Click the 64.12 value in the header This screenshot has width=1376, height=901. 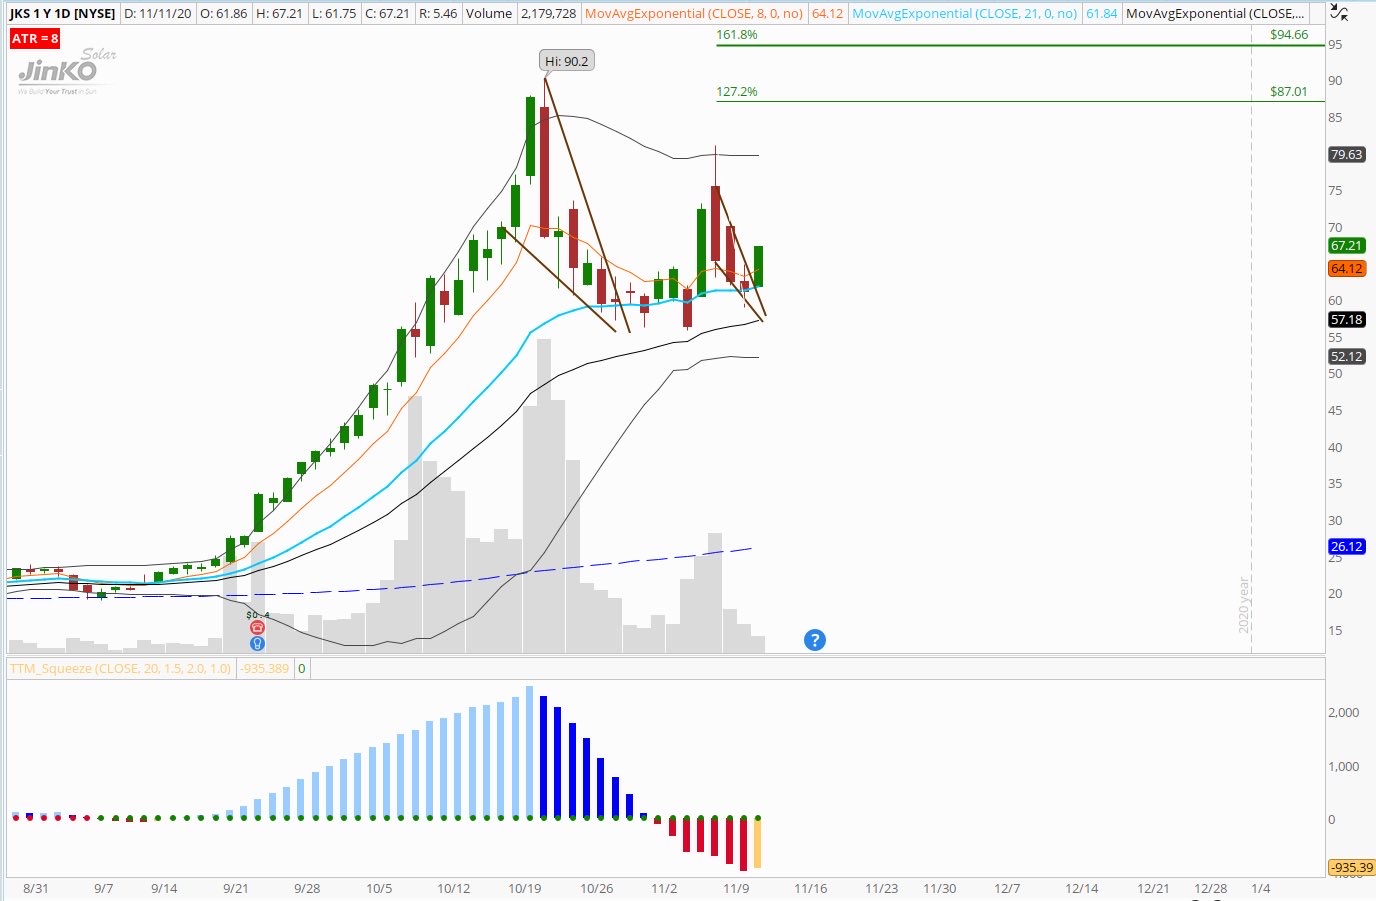click(x=827, y=13)
